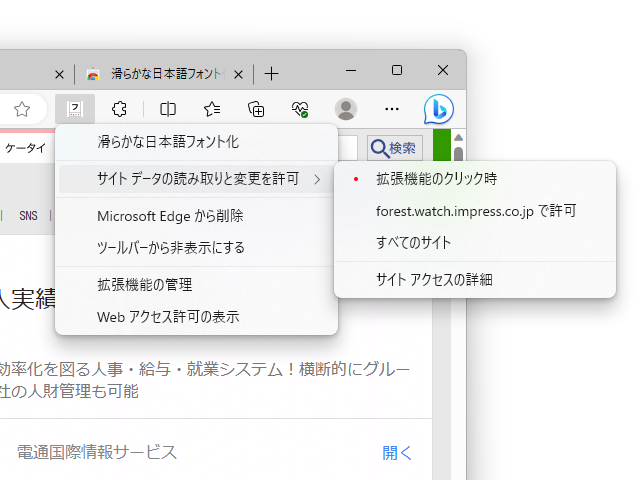Click the 検索 search button
Viewport: 640px width, 480px height.
(x=394, y=148)
